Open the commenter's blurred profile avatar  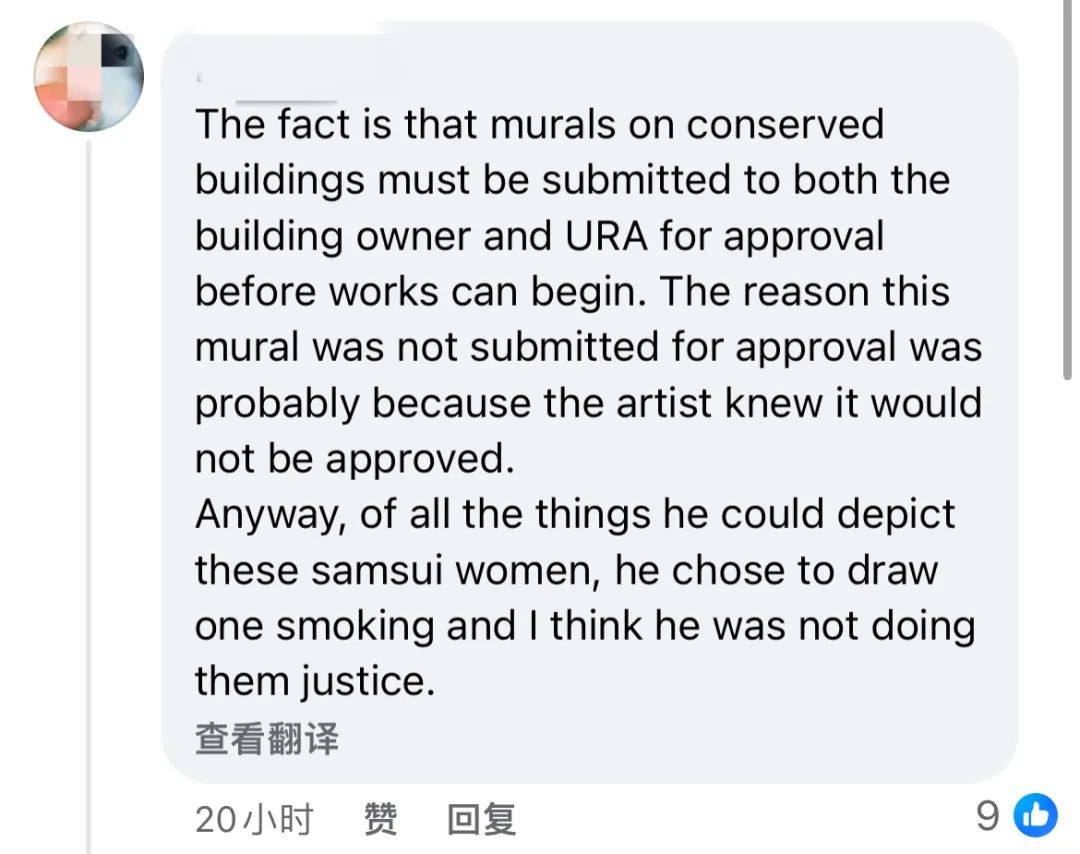[x=89, y=76]
